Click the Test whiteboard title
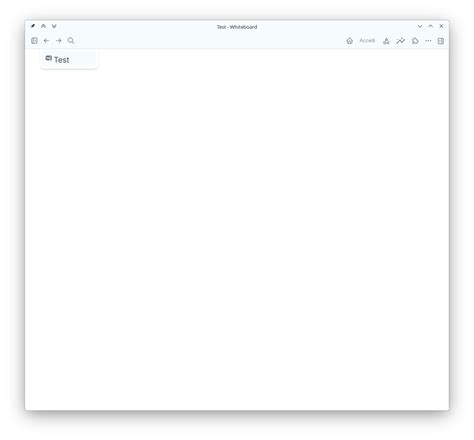The image size is (474, 440). click(62, 60)
